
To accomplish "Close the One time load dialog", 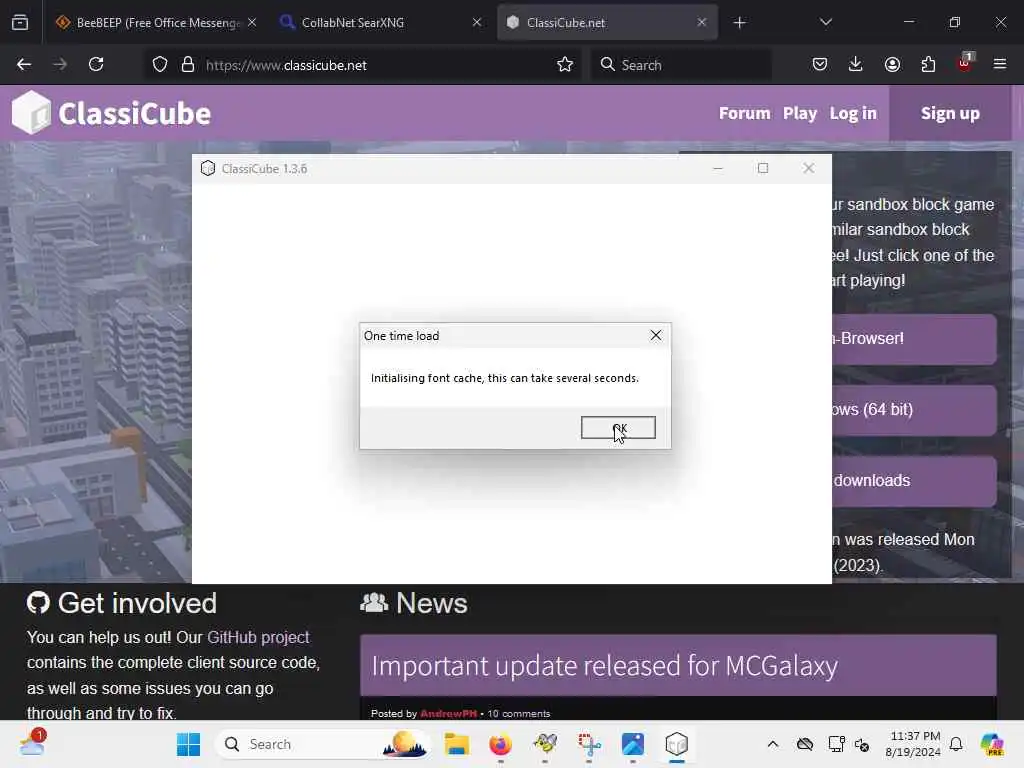I will click(656, 335).
